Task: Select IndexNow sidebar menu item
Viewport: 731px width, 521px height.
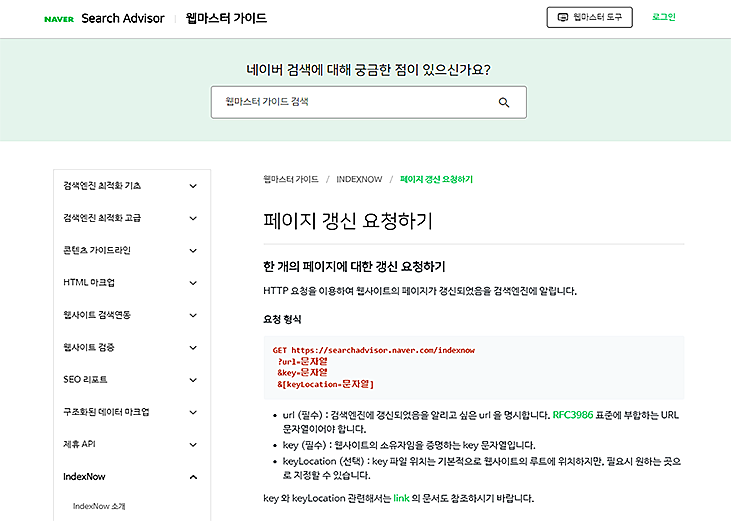Action: tap(84, 476)
